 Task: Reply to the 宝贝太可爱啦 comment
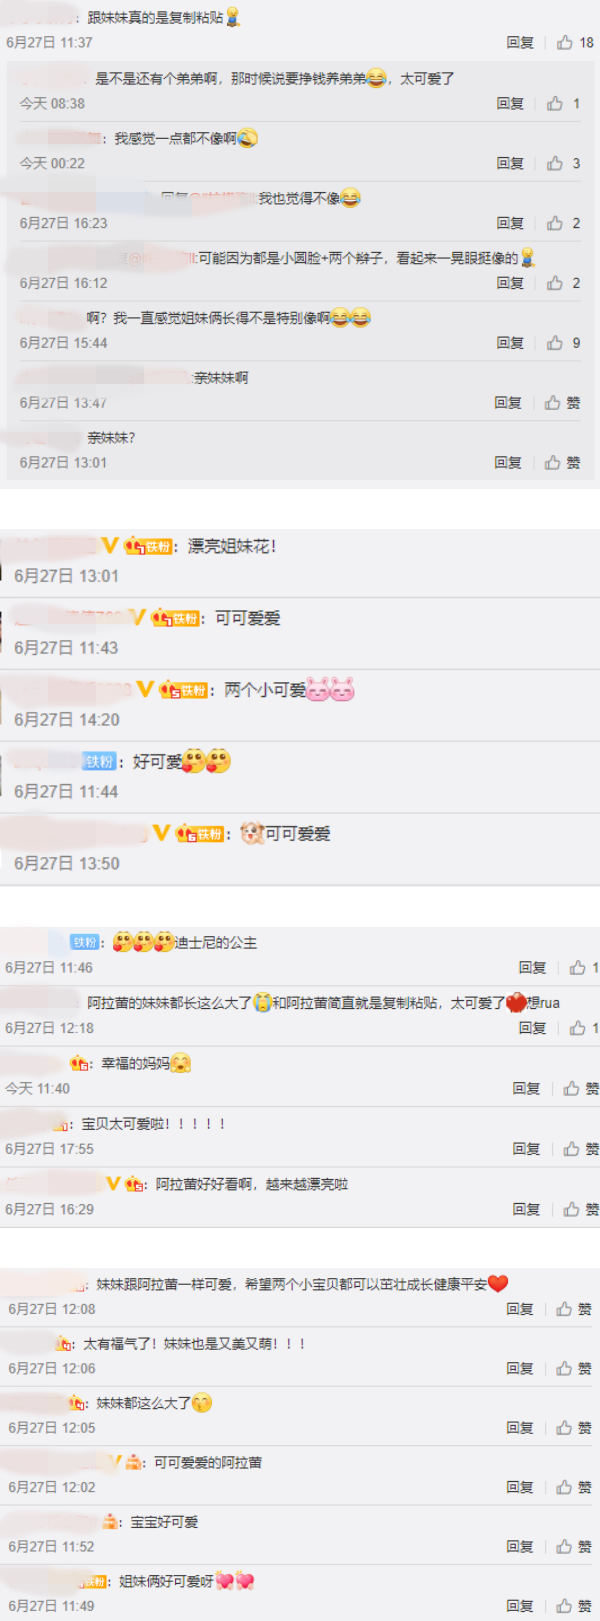[526, 1149]
